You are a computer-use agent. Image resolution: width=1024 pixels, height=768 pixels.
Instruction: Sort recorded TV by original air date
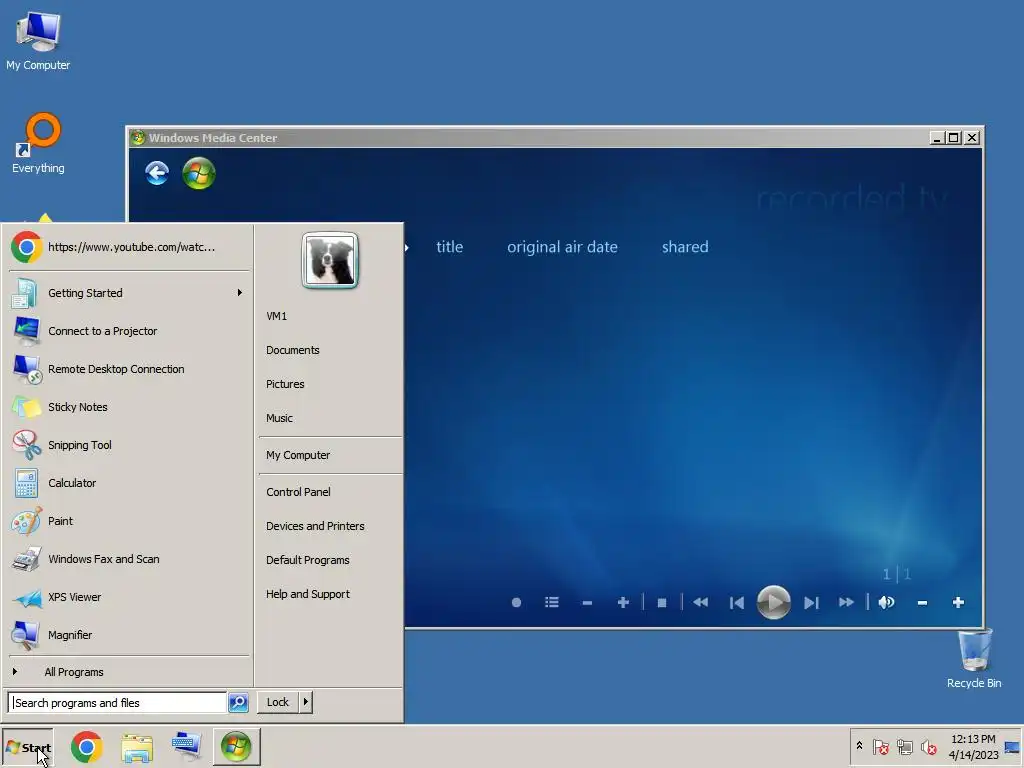point(562,247)
